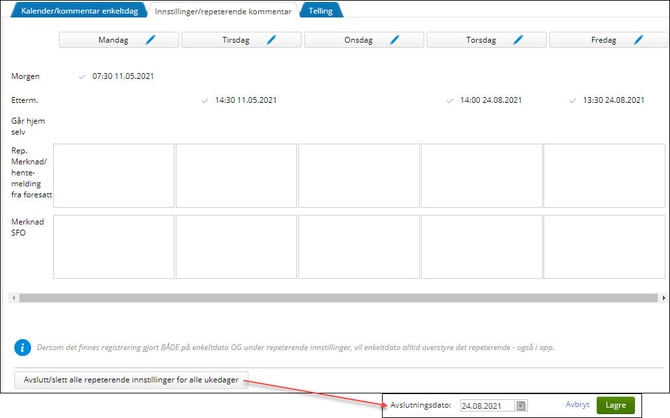Open the Telling tab
The image size is (670, 418).
tap(320, 11)
